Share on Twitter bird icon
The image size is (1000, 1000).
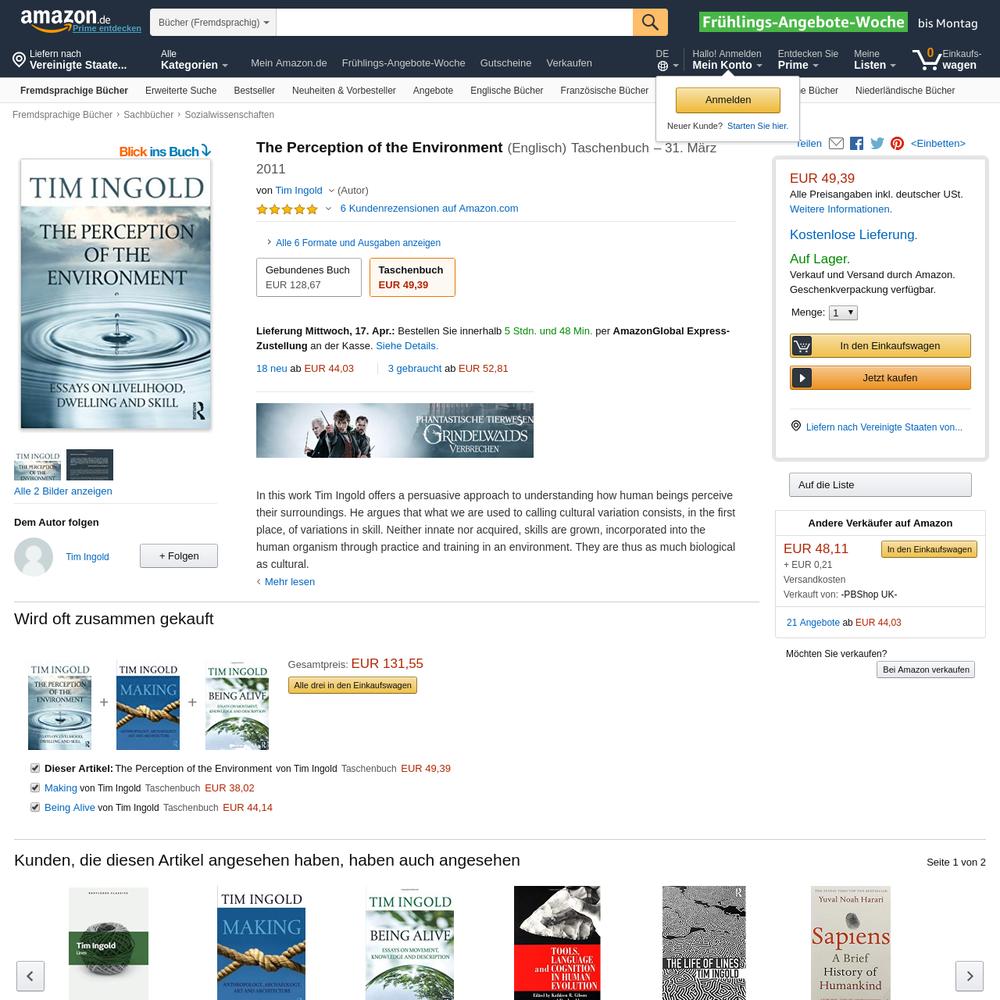pyautogui.click(x=877, y=143)
